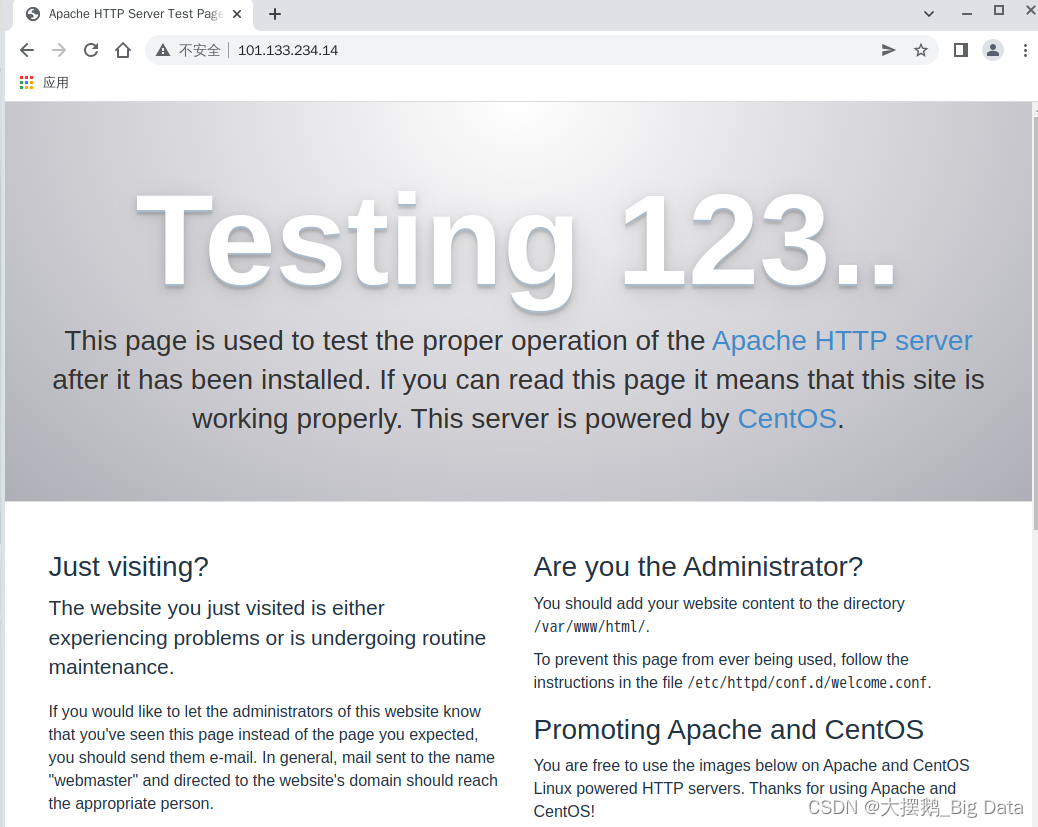Close the Apache HTTP Server Test Page tab

coord(237,14)
